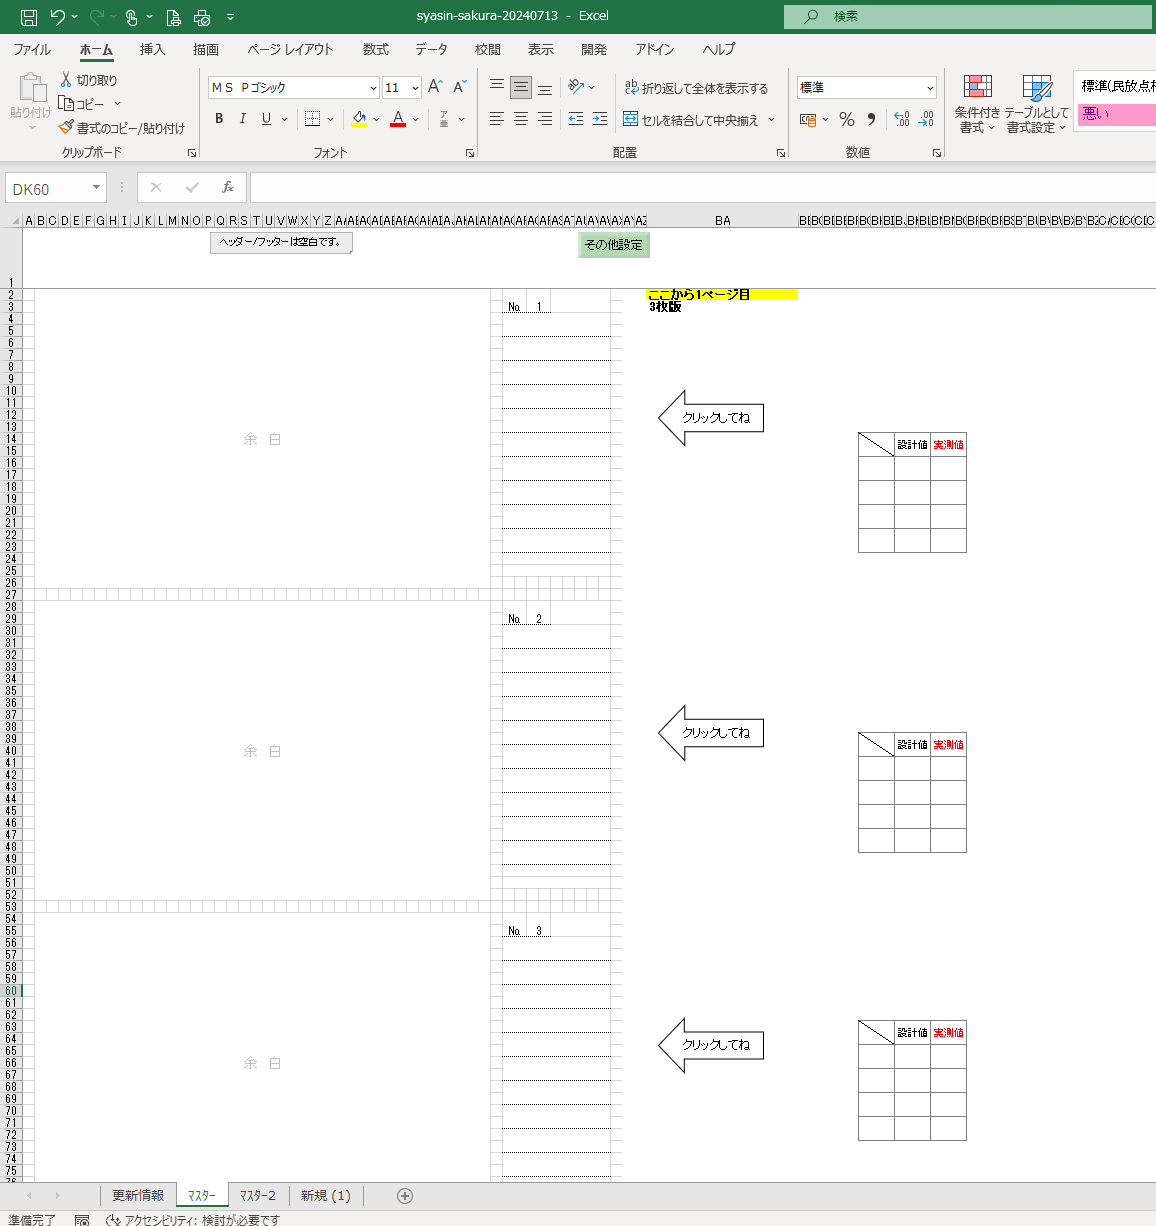This screenshot has height=1226, width=1156.
Task: Switch to the マスター2 sheet tab
Action: 258,1196
